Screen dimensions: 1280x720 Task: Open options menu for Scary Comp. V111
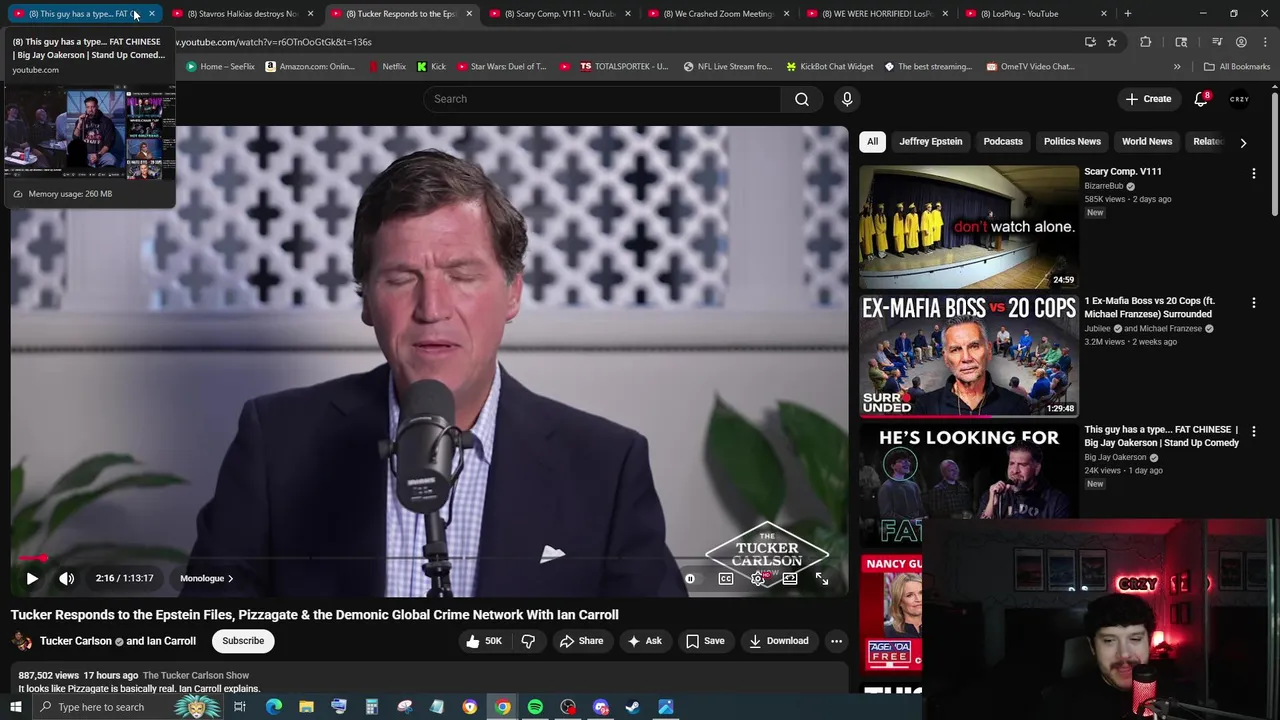point(1254,173)
